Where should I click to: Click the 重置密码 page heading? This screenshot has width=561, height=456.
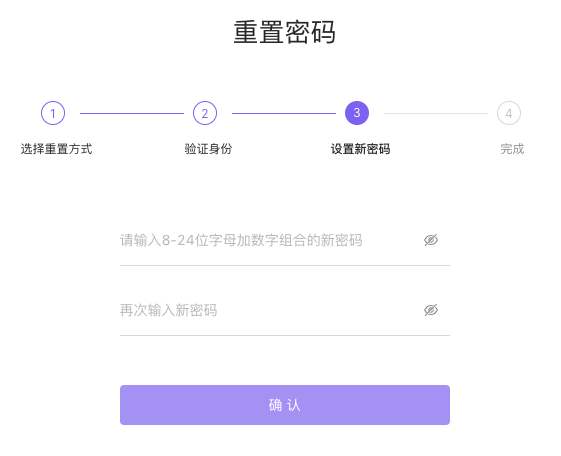click(284, 32)
